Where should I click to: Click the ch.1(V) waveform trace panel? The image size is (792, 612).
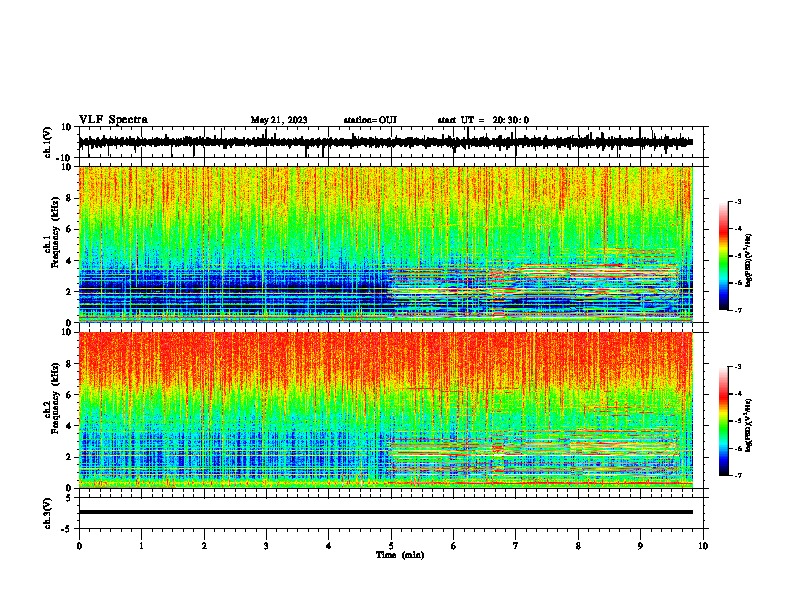(x=391, y=142)
